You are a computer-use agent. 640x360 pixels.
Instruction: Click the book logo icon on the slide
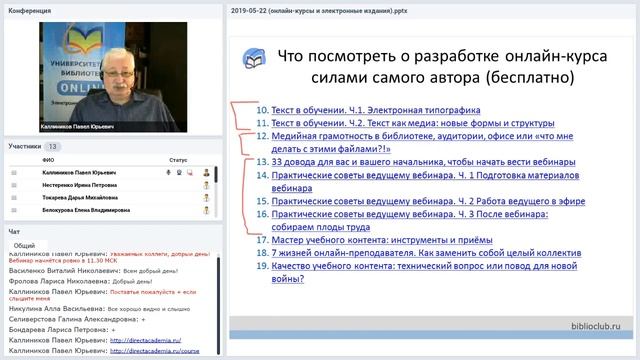coord(254,58)
